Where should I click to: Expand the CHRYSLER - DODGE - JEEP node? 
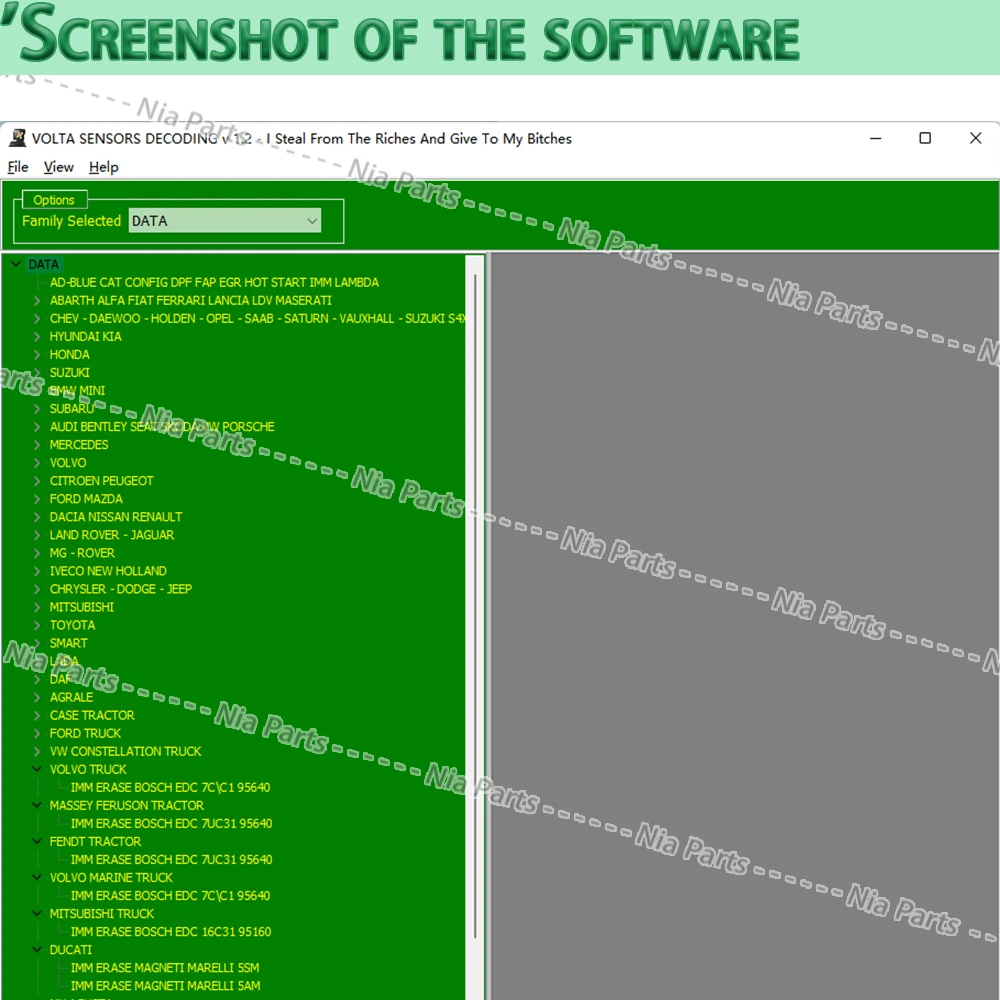pos(37,589)
